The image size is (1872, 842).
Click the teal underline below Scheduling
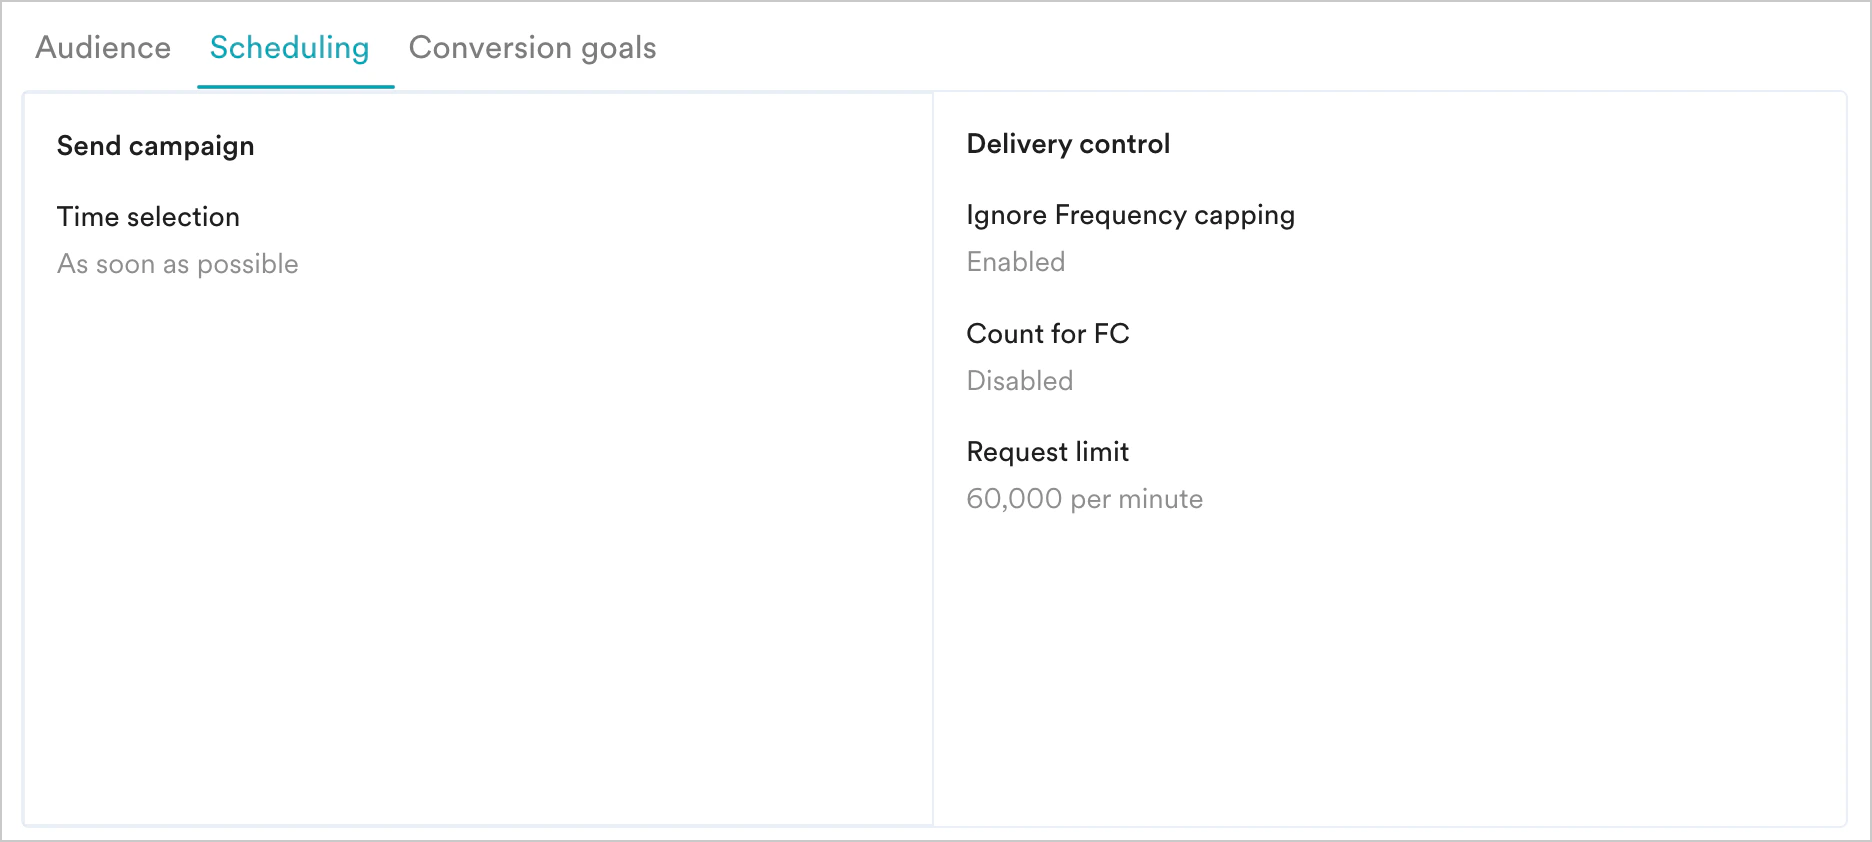tap(296, 85)
